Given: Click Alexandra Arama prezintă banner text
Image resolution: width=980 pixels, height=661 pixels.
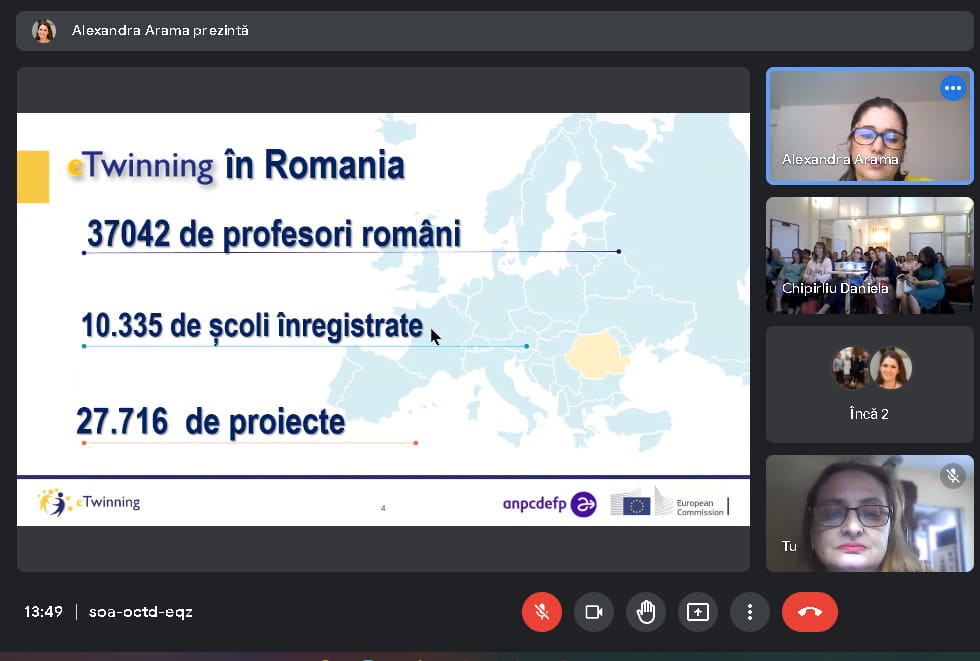Looking at the screenshot, I should coord(160,30).
